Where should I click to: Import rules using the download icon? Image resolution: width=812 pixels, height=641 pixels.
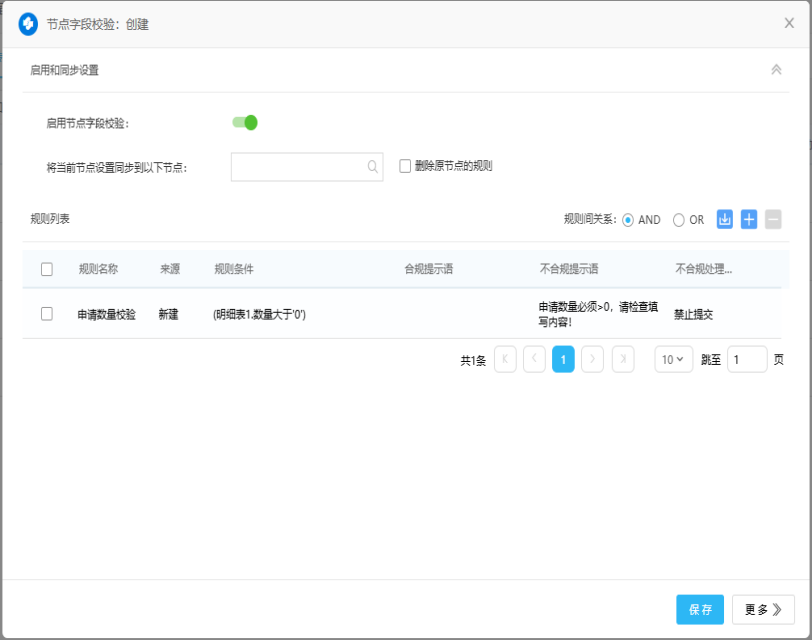click(x=724, y=219)
